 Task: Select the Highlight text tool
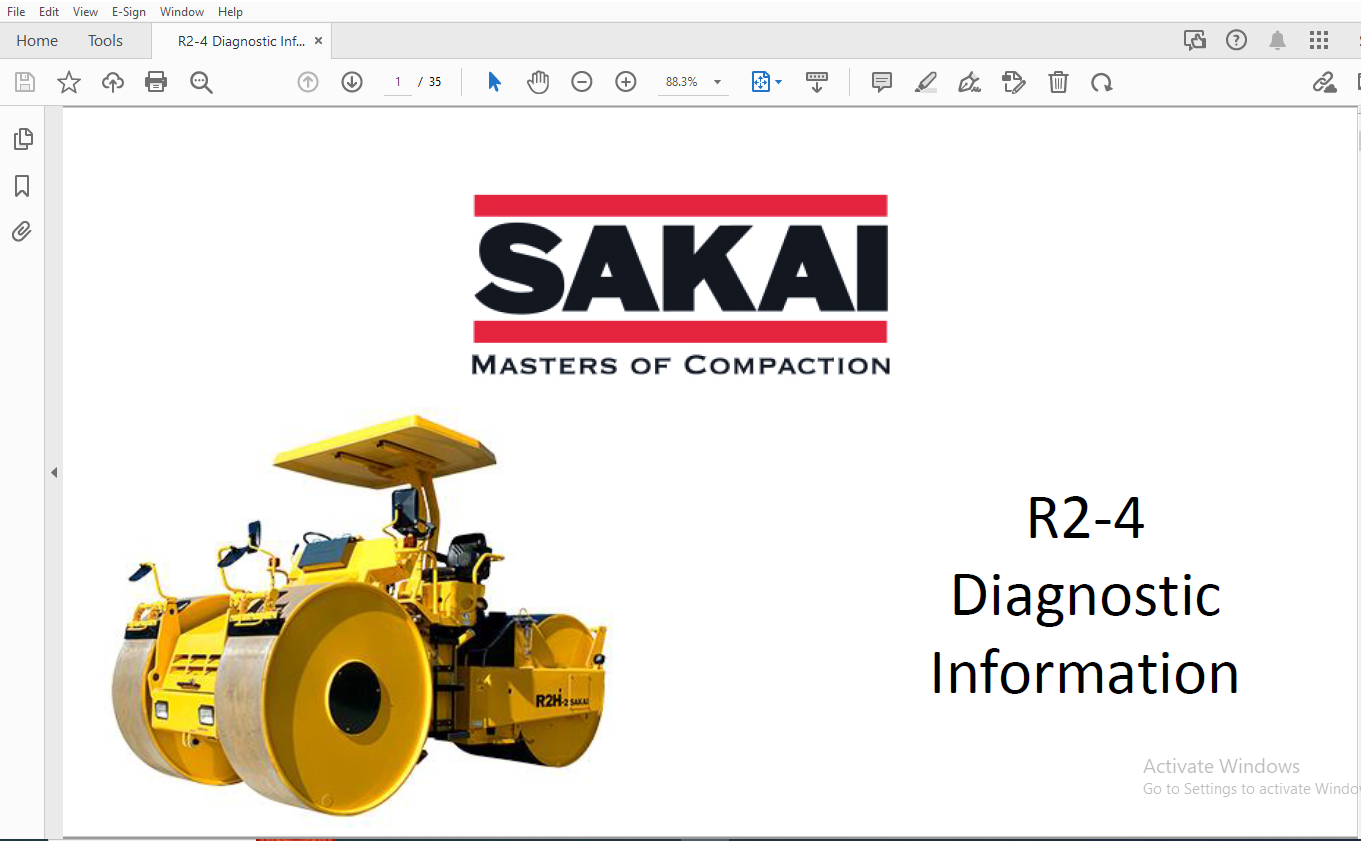(x=926, y=82)
